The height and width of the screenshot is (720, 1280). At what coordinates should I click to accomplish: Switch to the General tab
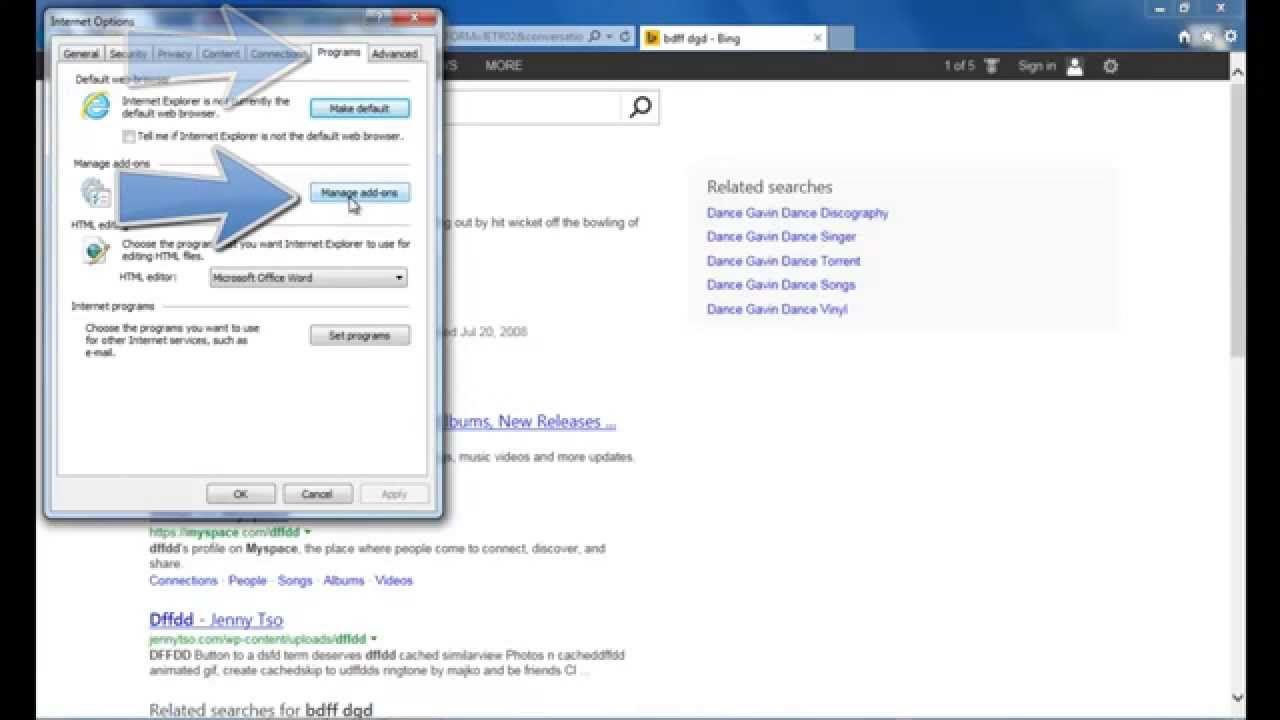click(81, 54)
